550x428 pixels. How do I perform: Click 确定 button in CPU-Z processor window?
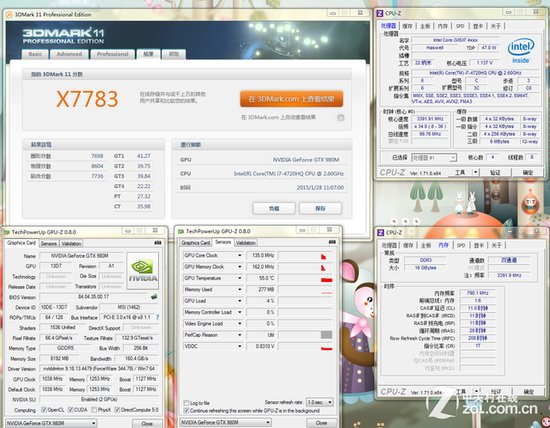pos(528,172)
